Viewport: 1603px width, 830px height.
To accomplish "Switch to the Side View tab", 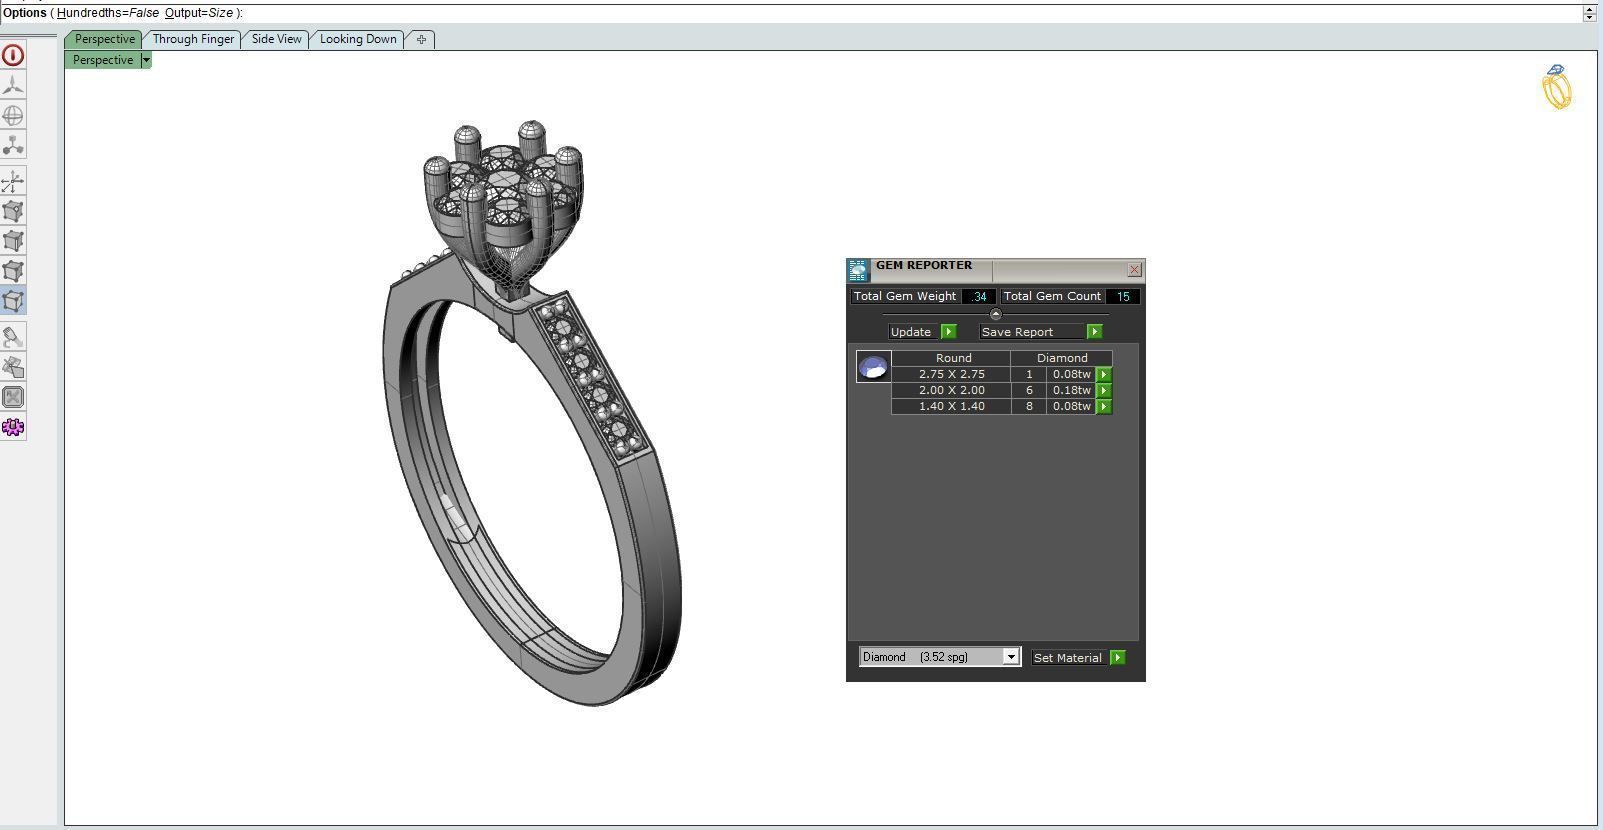I will point(276,39).
